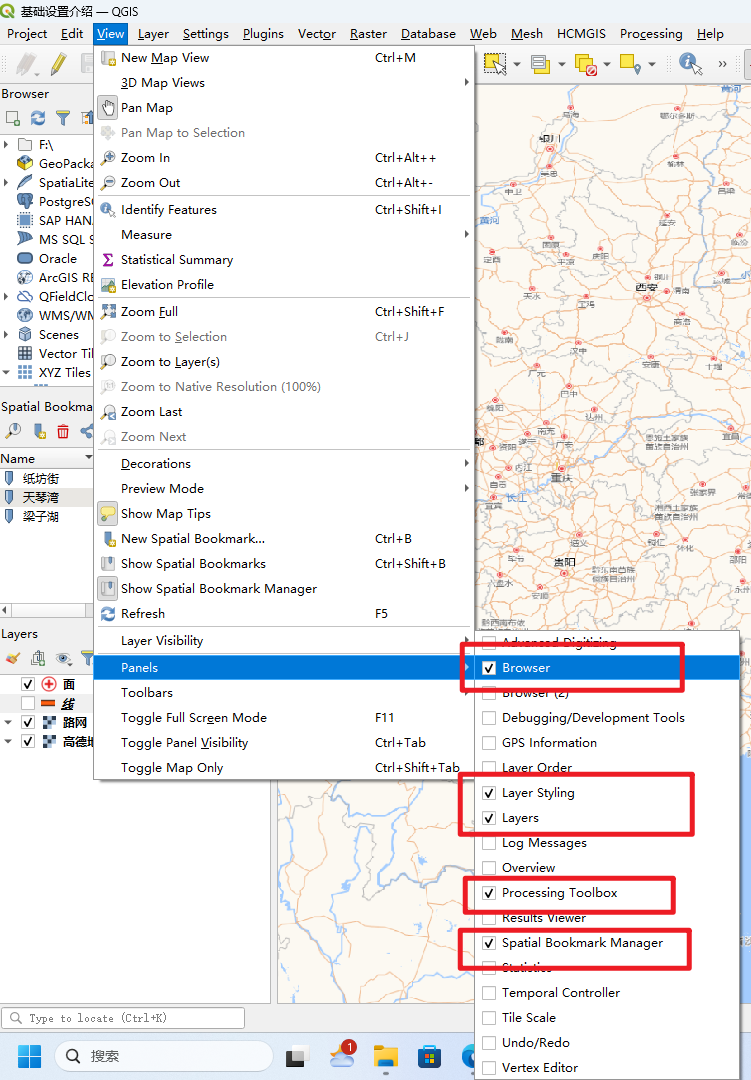Collapse the 路网 layer group
This screenshot has width=751, height=1080.
pos(8,723)
